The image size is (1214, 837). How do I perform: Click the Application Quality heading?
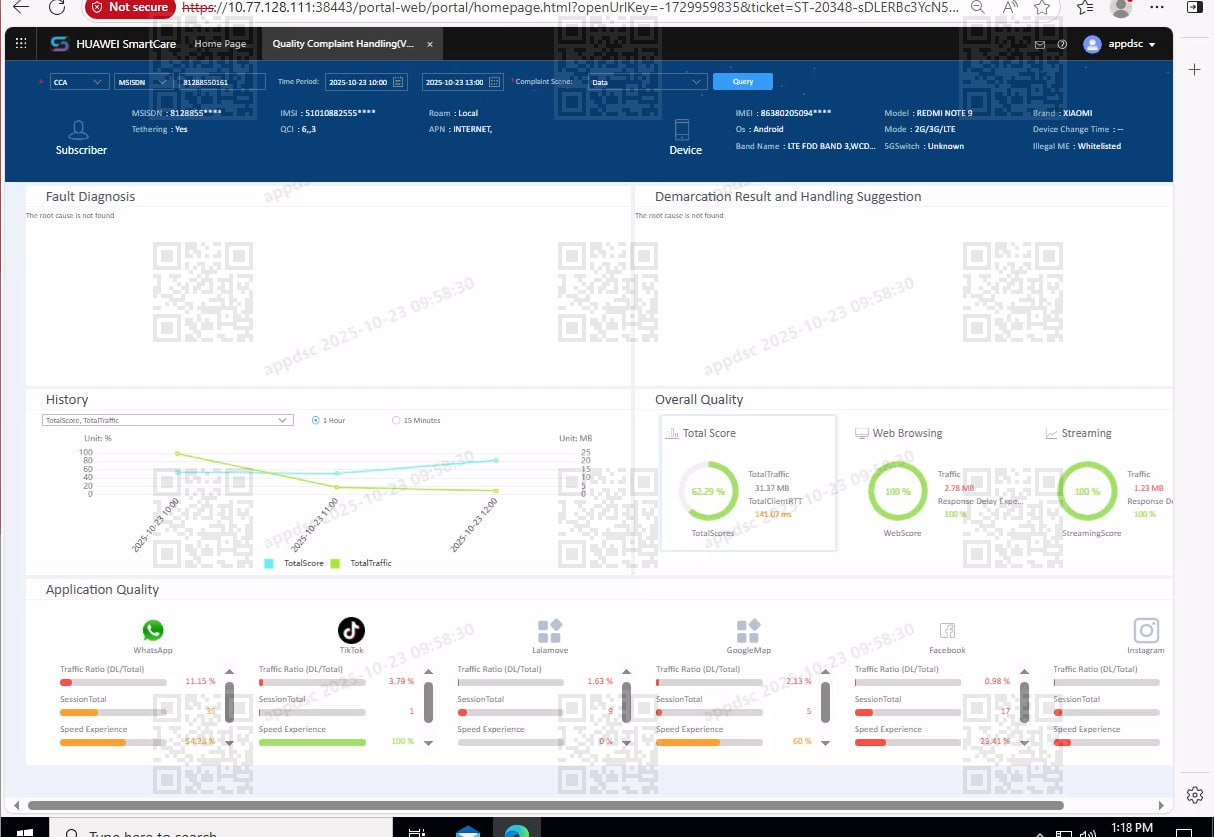coord(102,590)
